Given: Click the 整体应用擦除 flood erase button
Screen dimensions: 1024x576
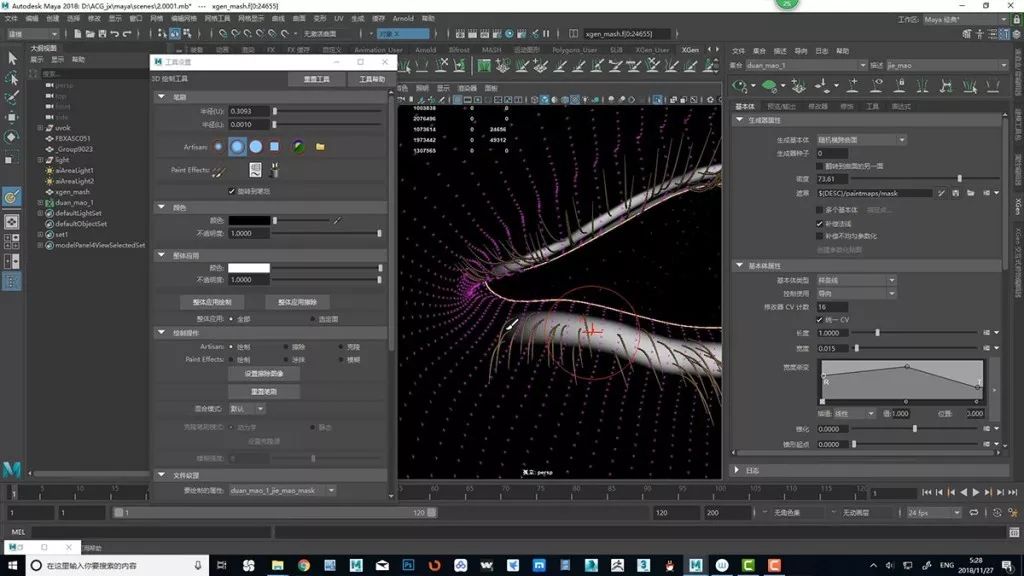Looking at the screenshot, I should pyautogui.click(x=297, y=302).
